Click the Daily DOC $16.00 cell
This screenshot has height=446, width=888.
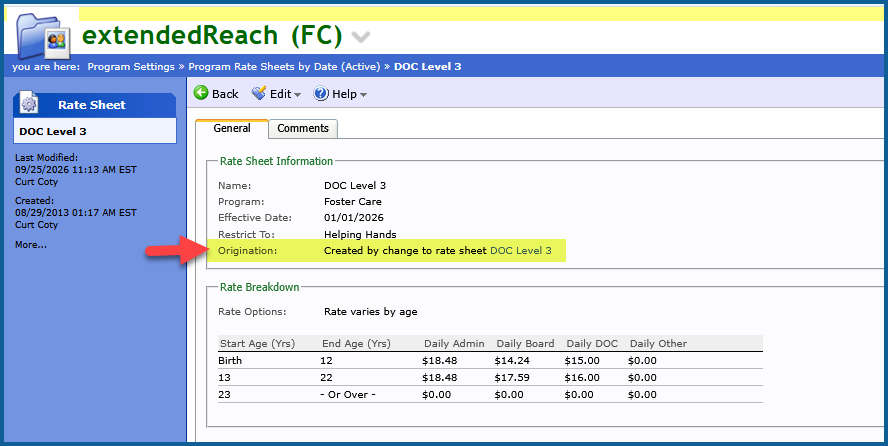[x=582, y=378]
